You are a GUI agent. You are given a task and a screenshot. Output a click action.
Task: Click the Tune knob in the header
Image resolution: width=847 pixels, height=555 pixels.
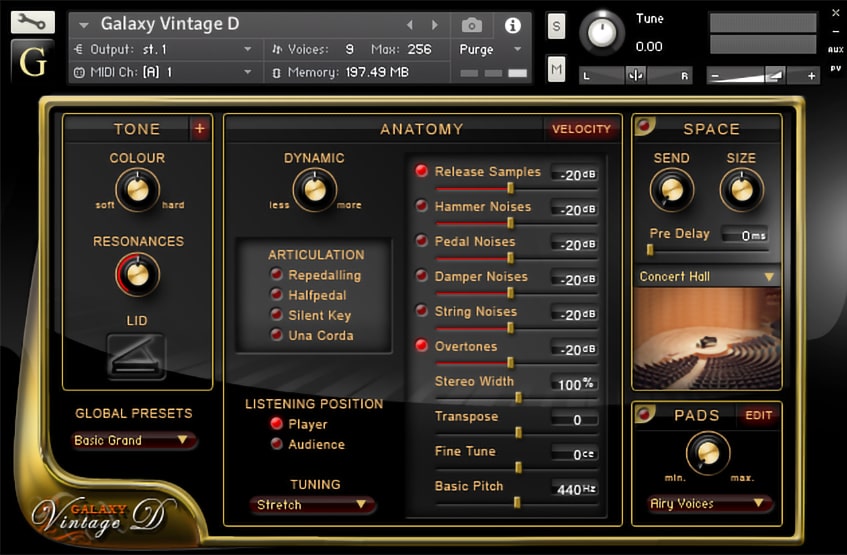[602, 32]
